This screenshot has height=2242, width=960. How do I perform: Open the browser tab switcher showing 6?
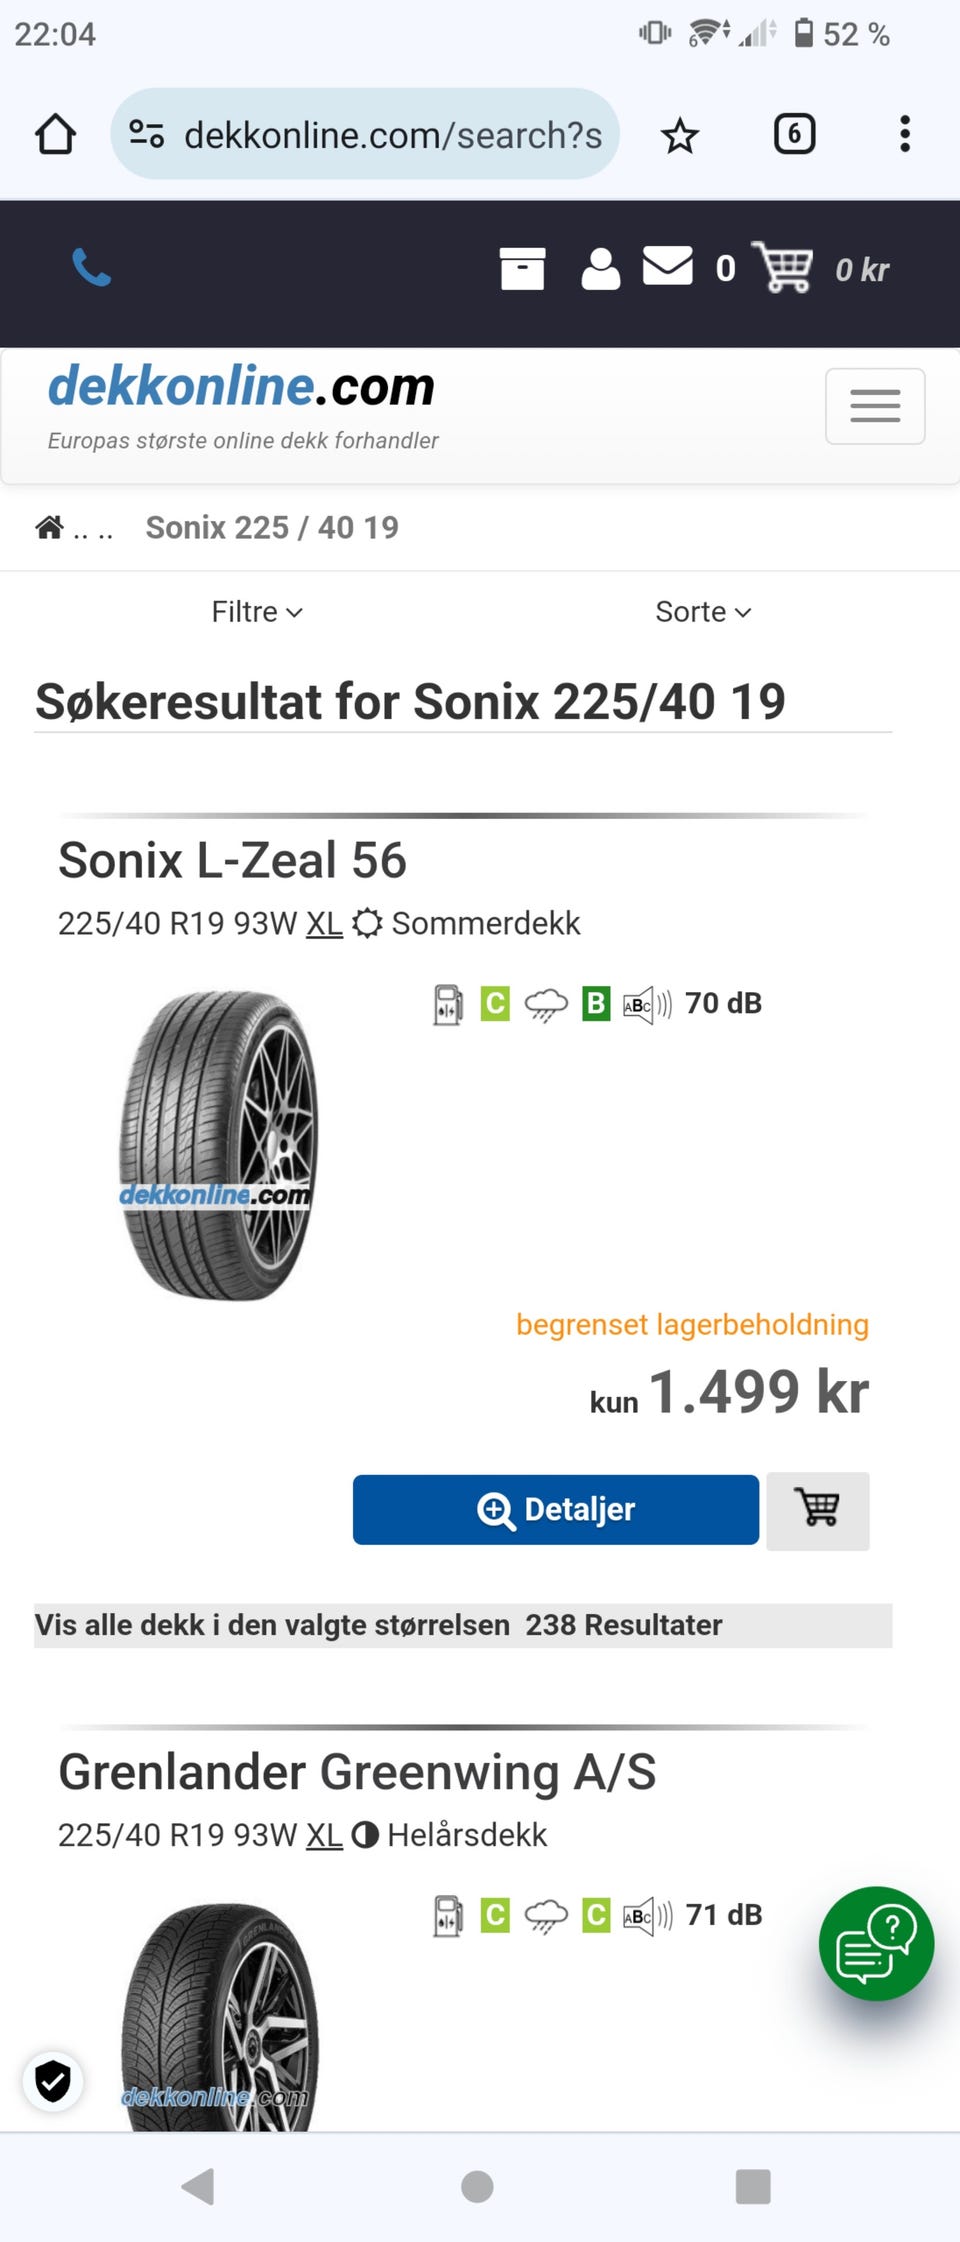pos(794,134)
